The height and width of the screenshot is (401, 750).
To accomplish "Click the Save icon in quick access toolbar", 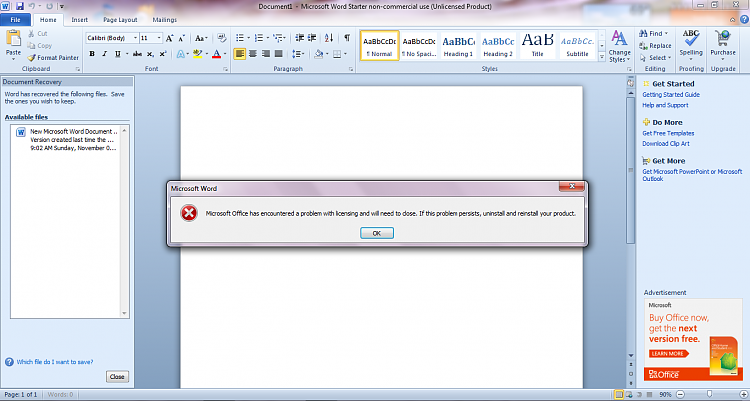I will (x=20, y=6).
